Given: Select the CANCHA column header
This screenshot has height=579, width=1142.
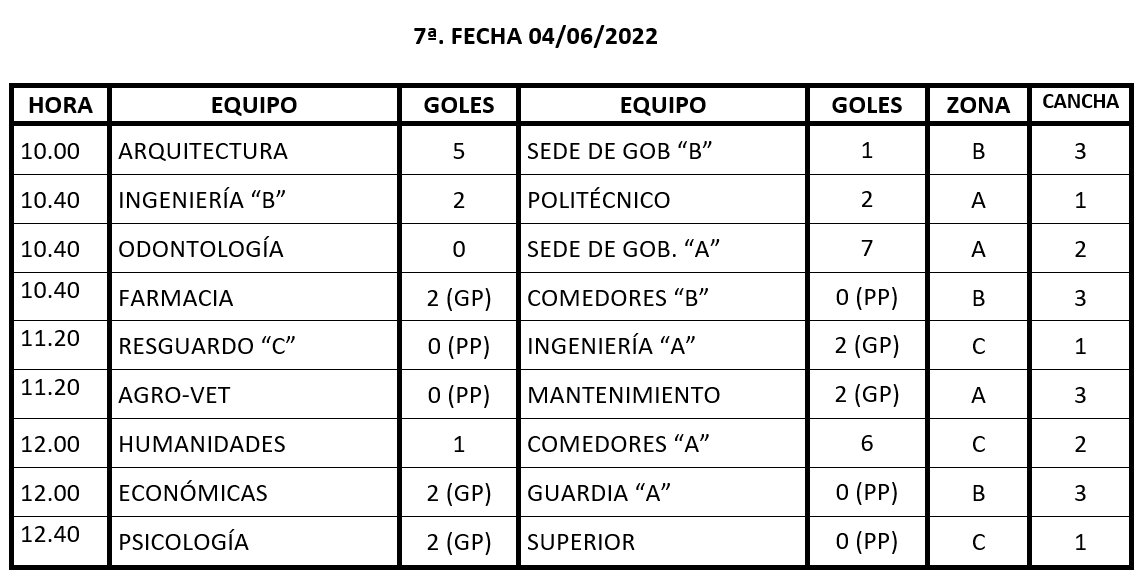Looking at the screenshot, I should [x=1080, y=105].
